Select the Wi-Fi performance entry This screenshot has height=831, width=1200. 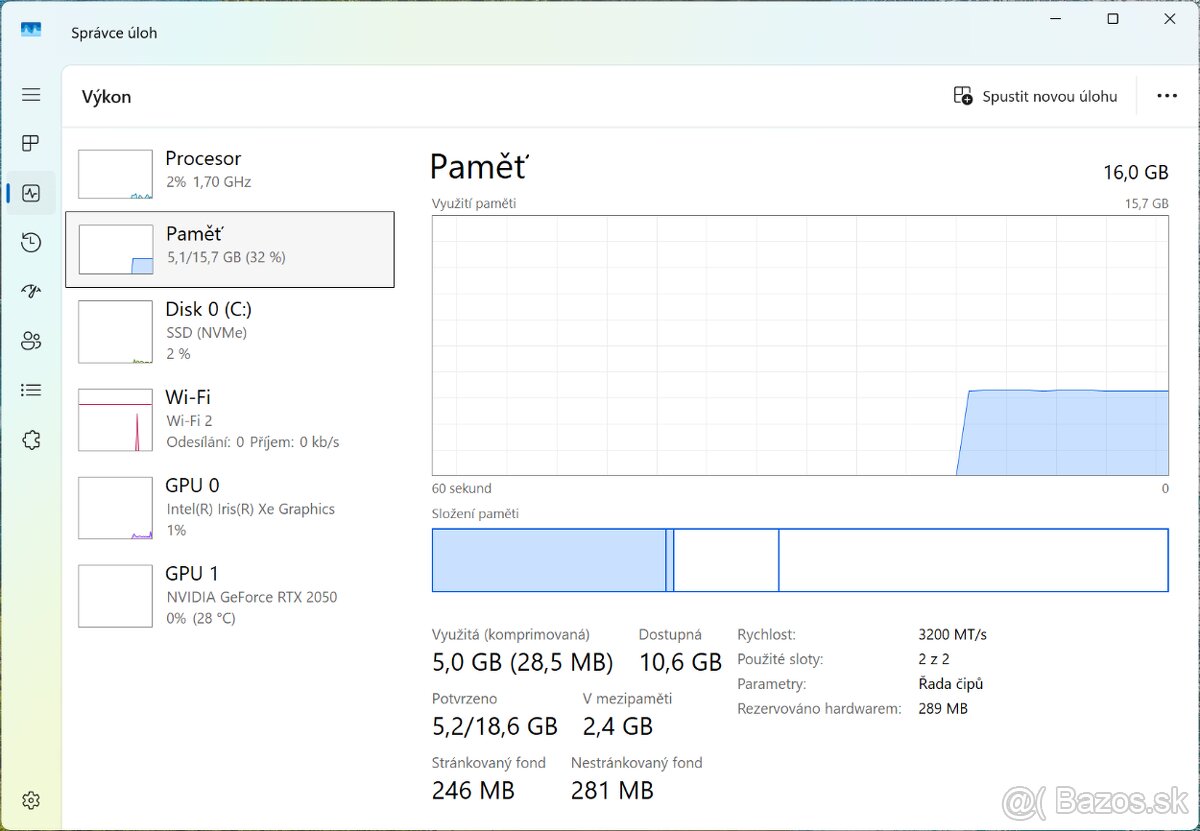point(232,419)
